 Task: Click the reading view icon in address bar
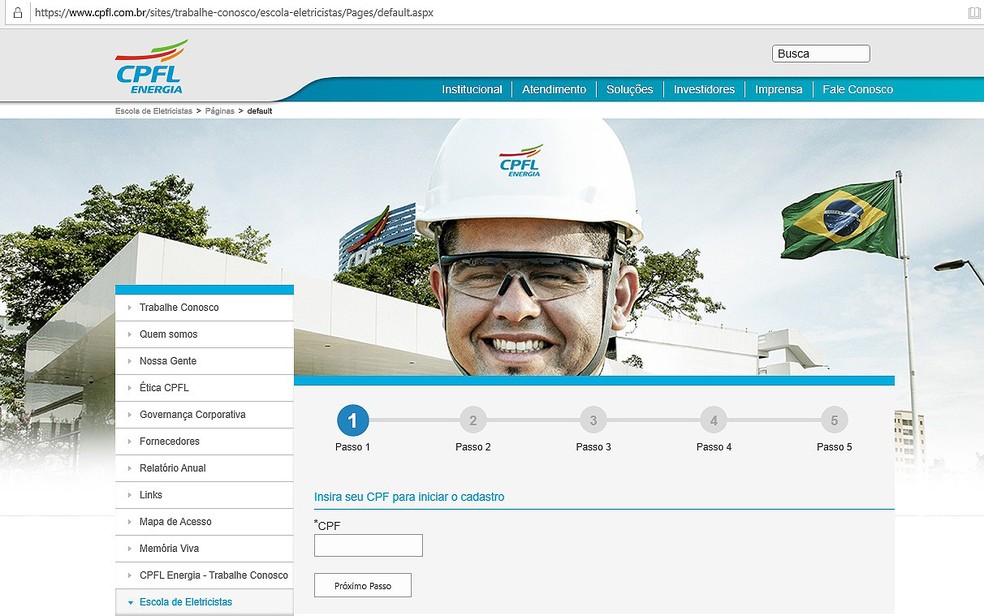click(974, 13)
